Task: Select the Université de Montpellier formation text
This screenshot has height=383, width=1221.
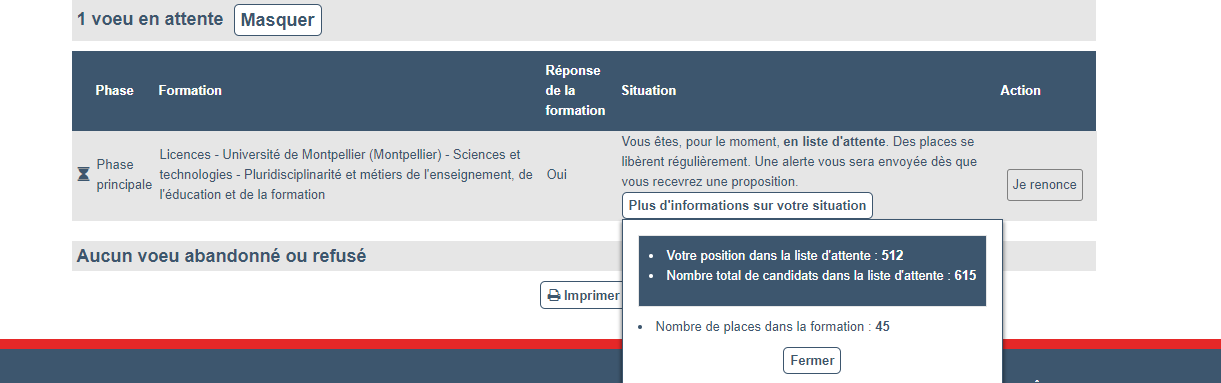Action: [x=346, y=175]
